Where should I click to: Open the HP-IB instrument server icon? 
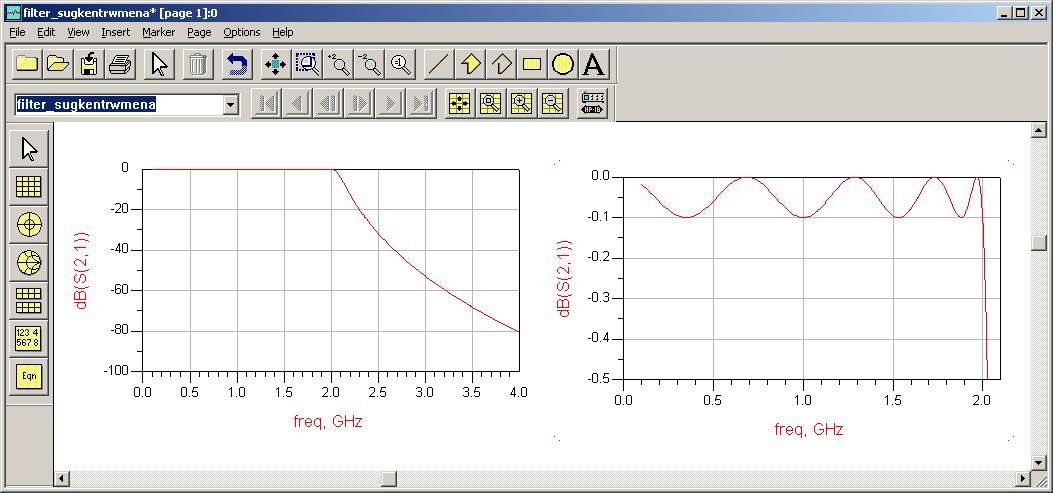click(x=592, y=104)
